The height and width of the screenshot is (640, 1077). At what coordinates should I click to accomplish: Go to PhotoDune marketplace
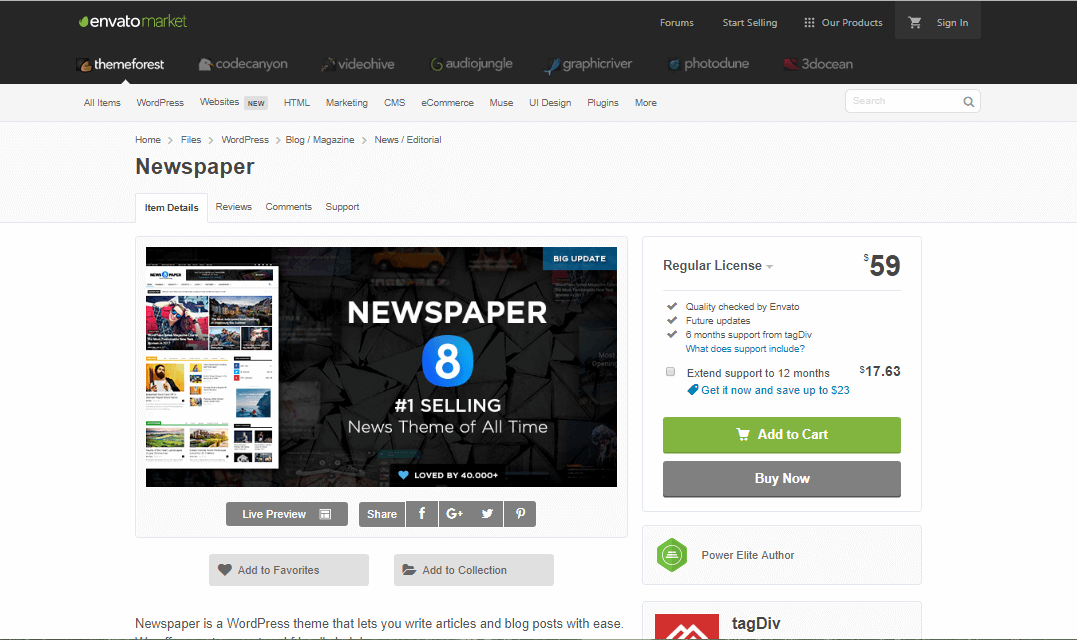coord(709,65)
